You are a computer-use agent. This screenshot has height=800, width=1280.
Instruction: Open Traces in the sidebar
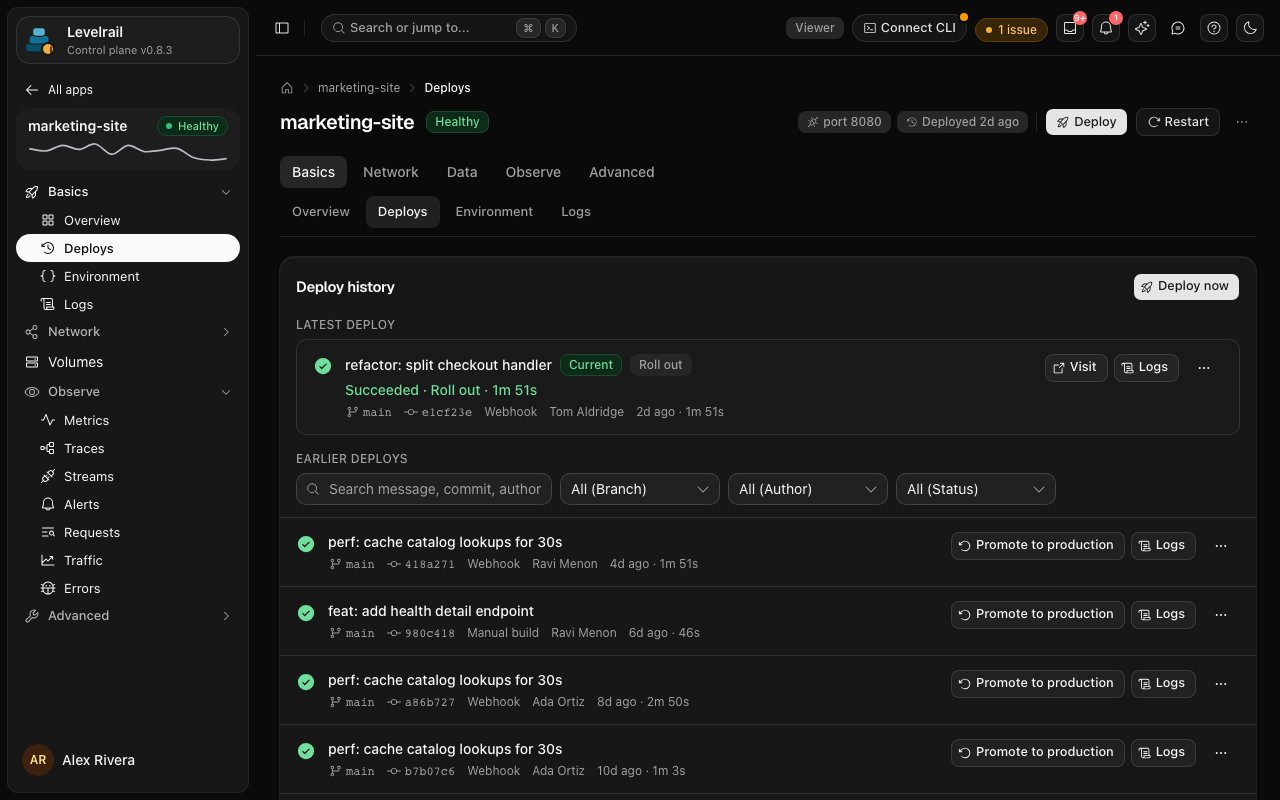pos(128,449)
